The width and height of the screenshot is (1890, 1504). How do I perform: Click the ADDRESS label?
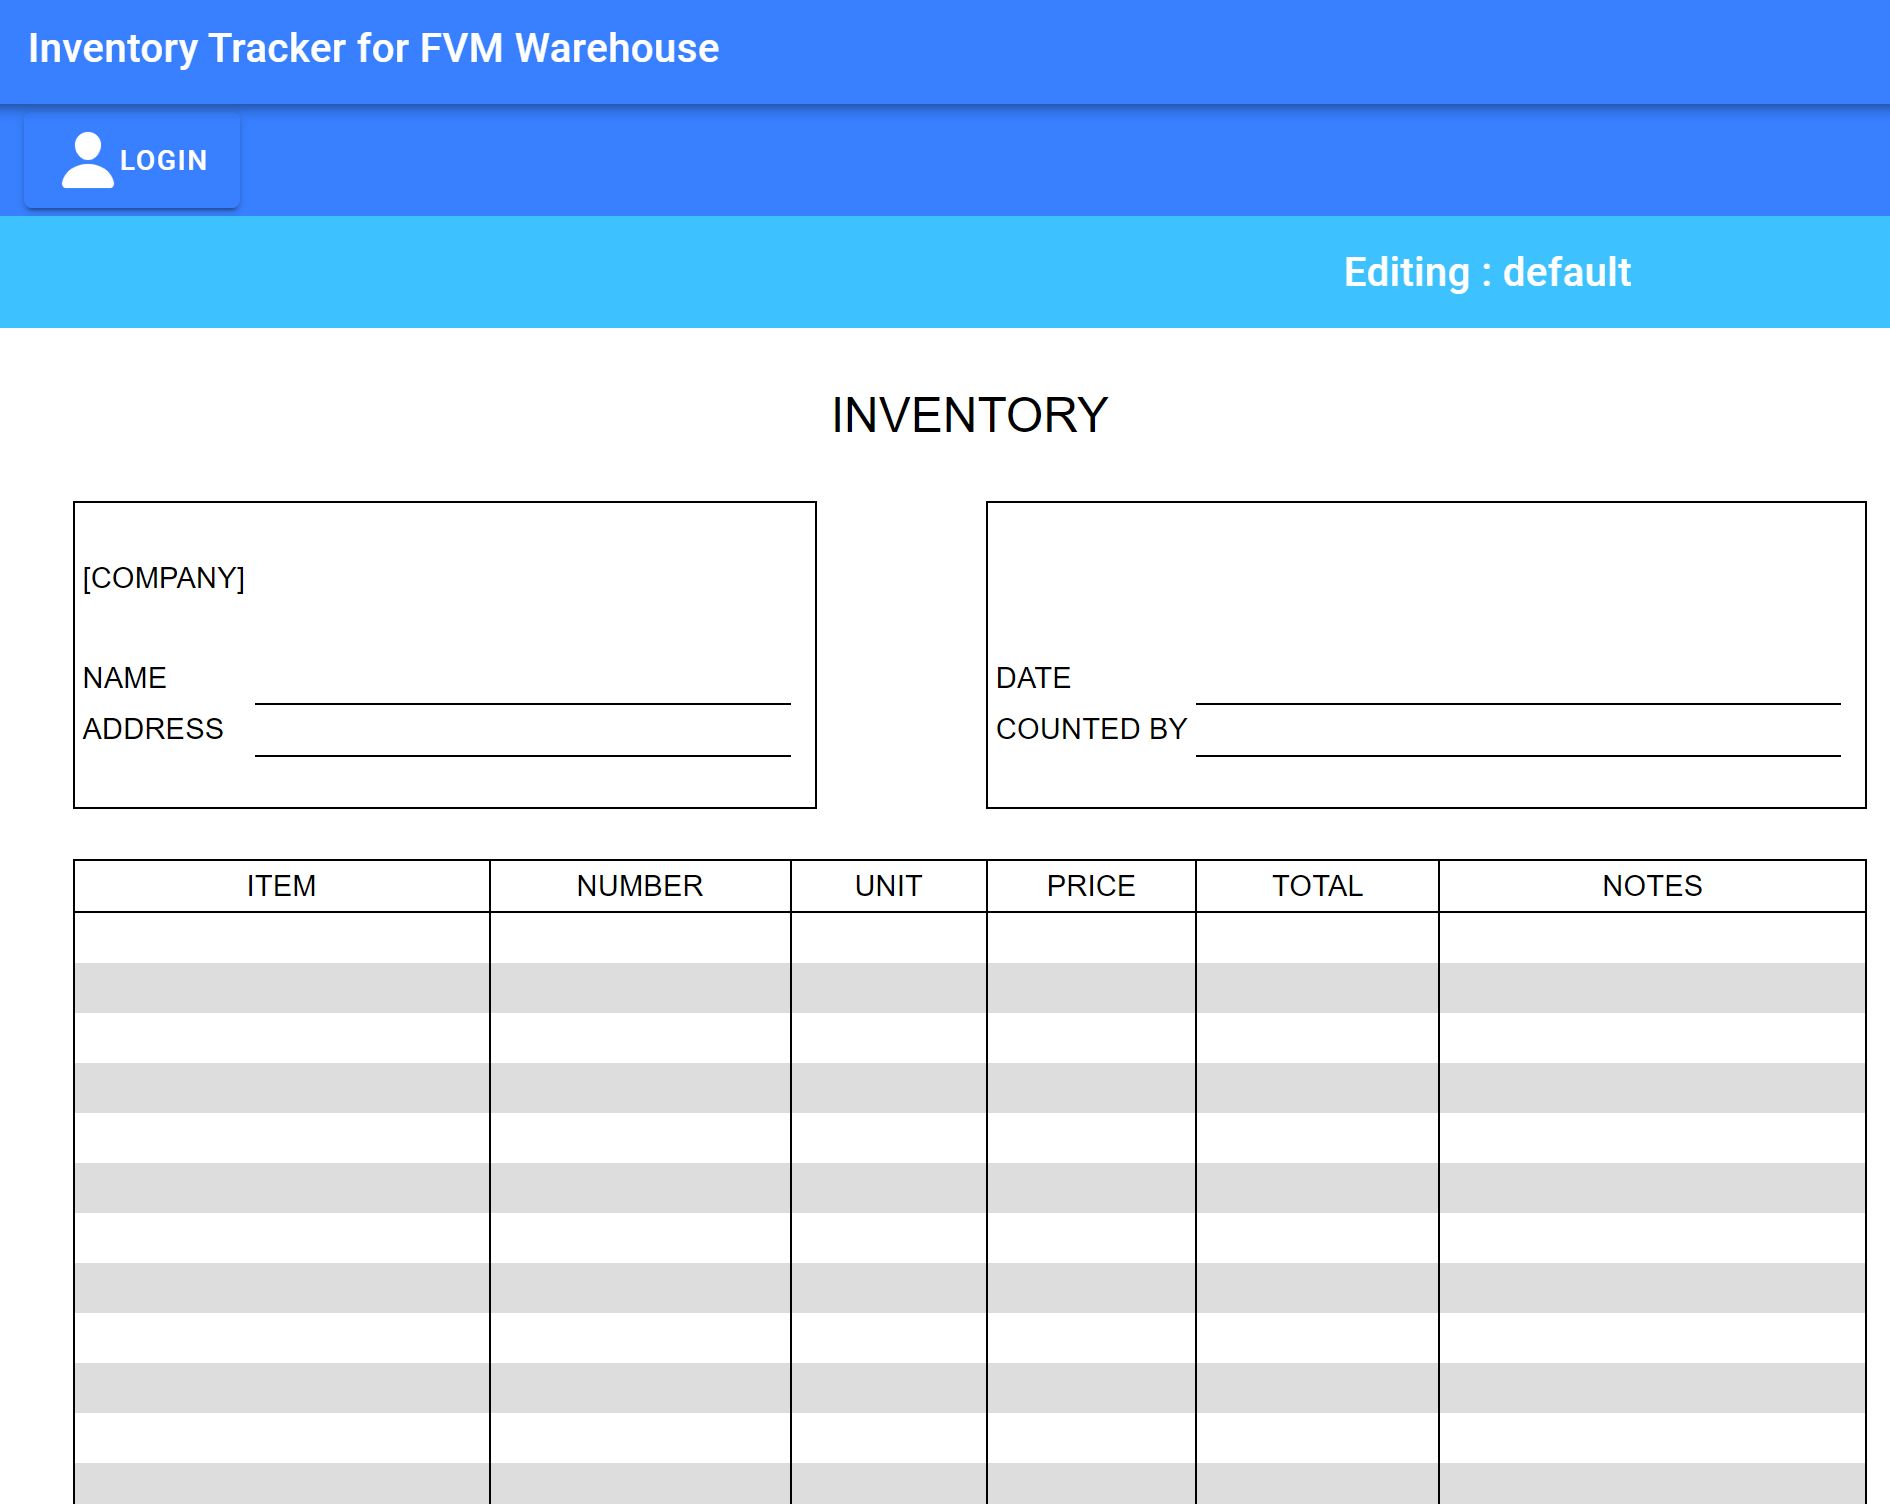tap(153, 729)
